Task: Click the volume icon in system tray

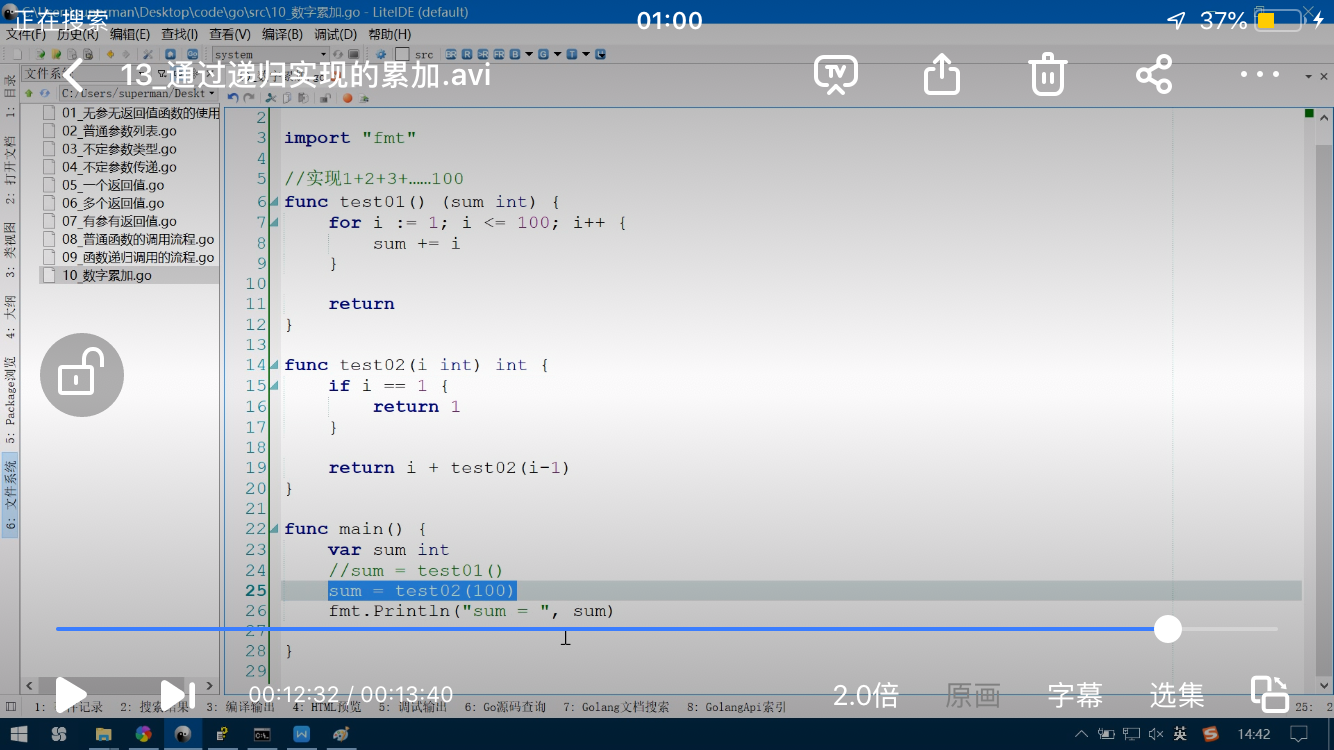Action: pos(1155,734)
